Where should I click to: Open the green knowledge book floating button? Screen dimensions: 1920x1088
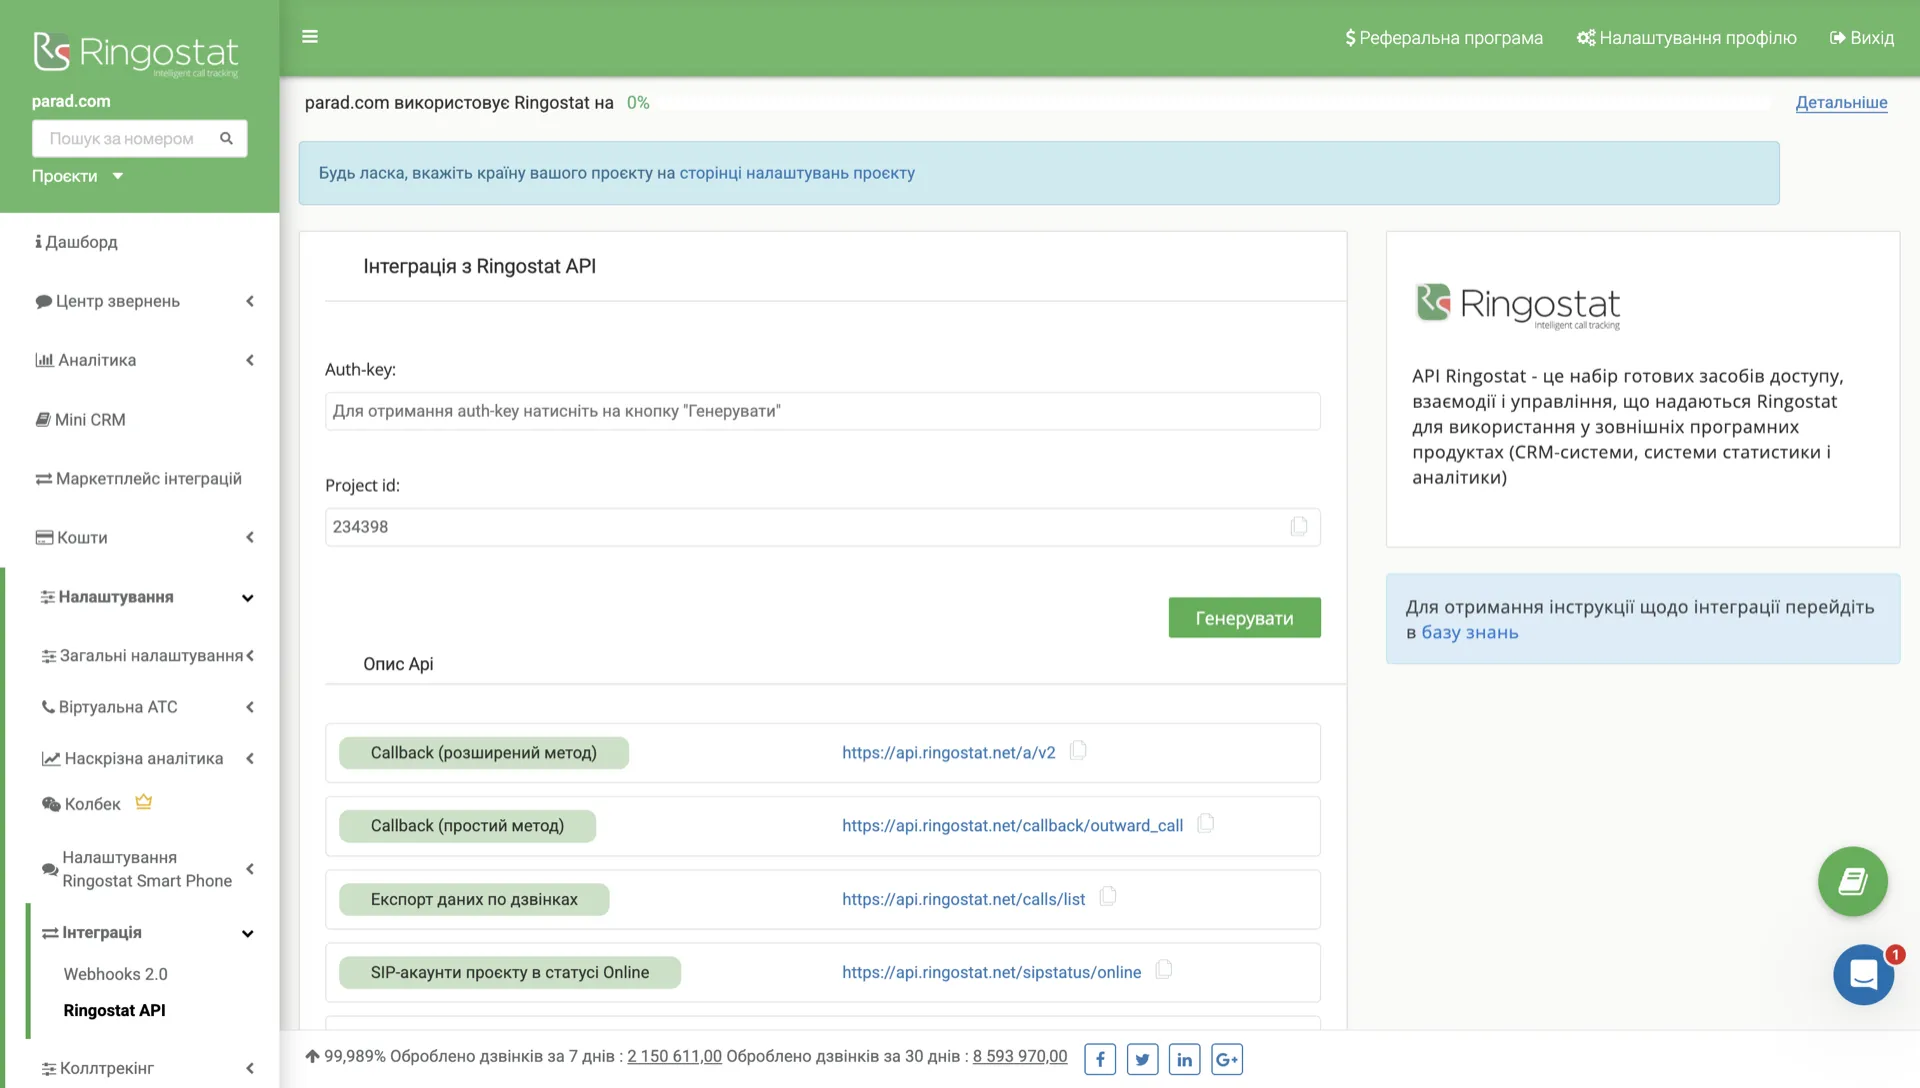coord(1852,881)
